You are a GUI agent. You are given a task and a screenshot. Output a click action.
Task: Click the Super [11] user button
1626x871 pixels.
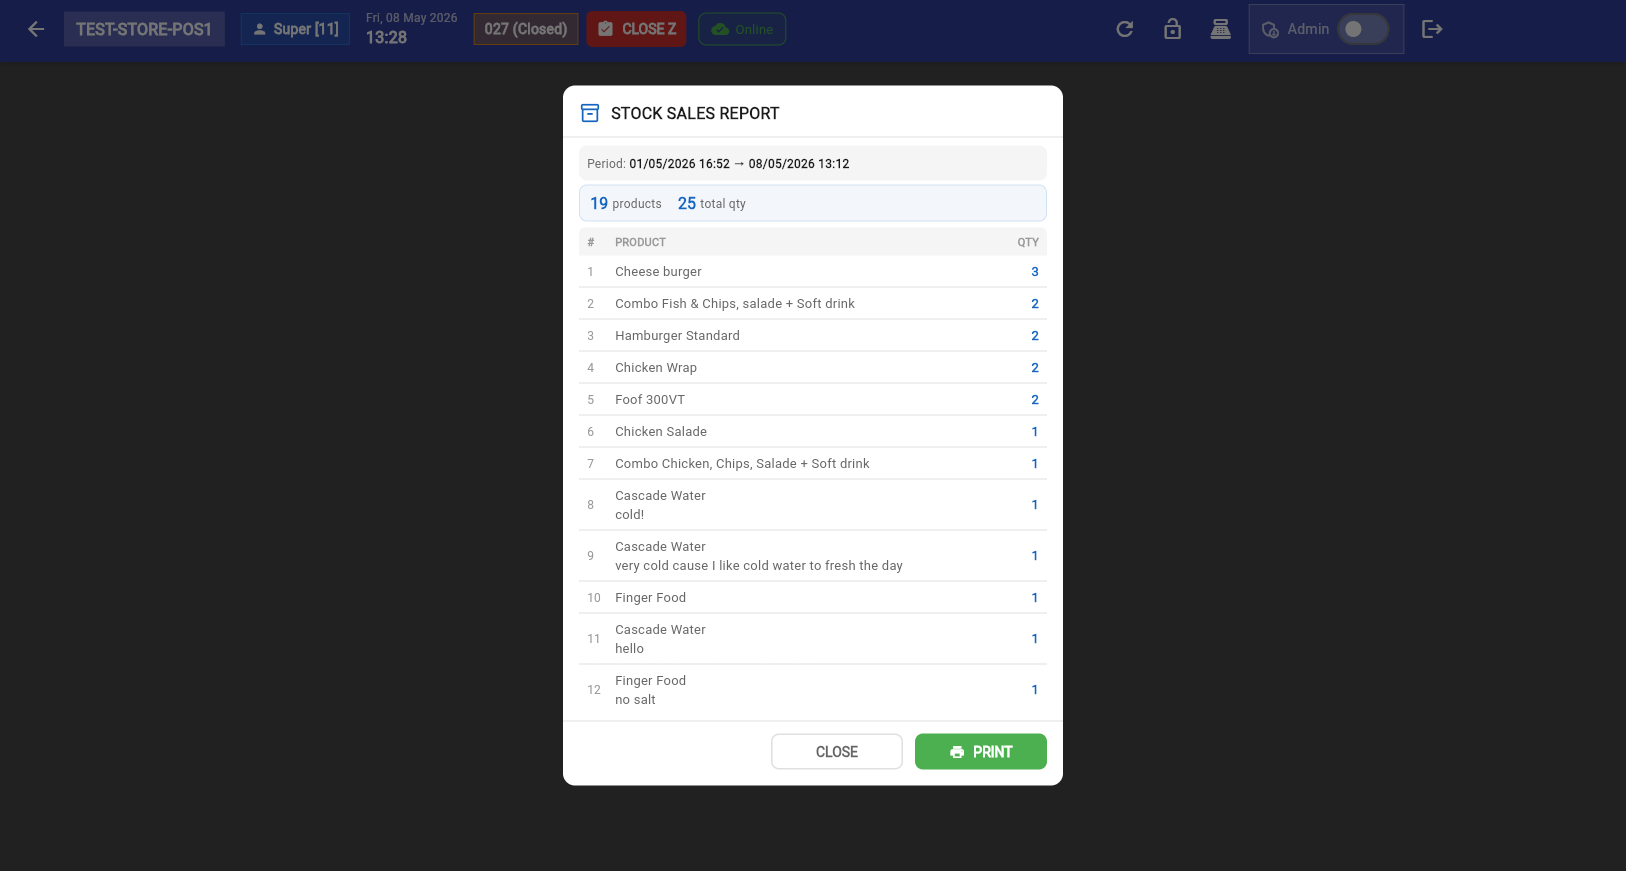click(x=295, y=29)
